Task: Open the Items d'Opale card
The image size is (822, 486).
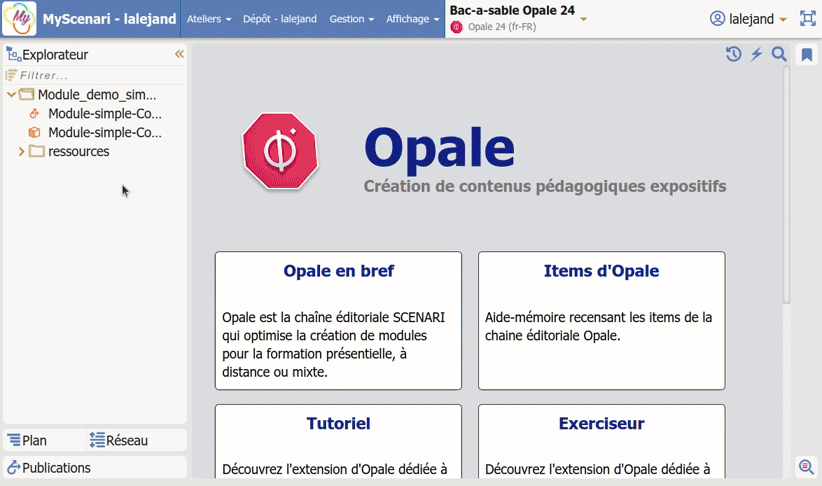Action: (601, 320)
